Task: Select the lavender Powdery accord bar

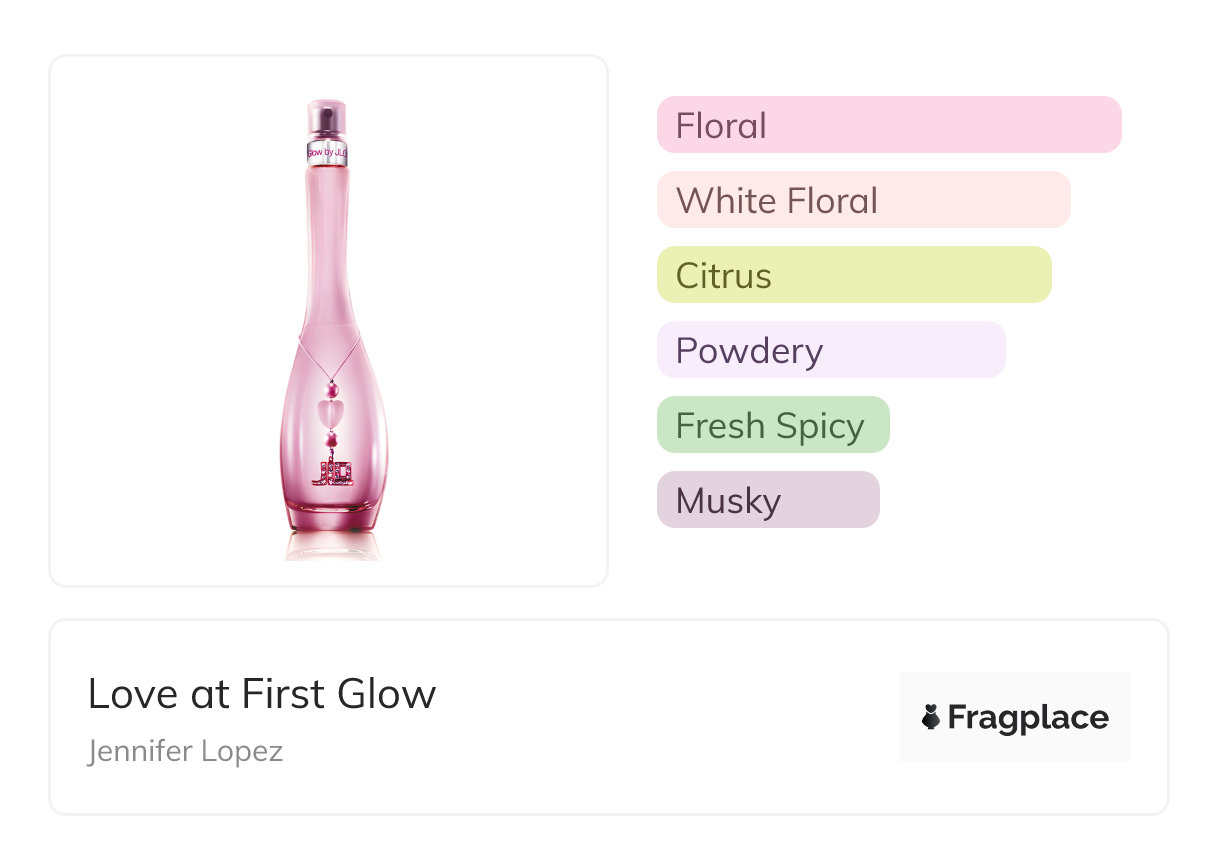Action: [x=830, y=350]
